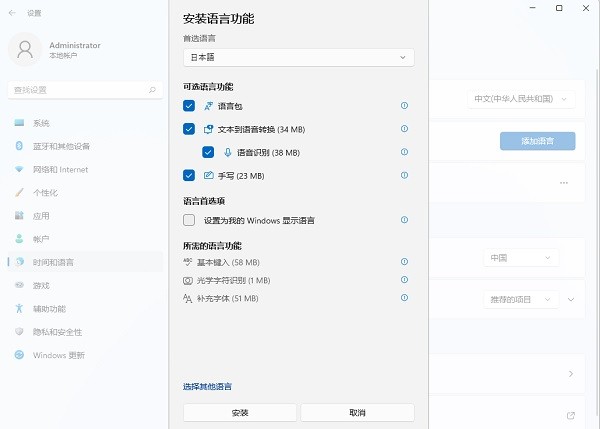
Task: Click the three-dot more options button
Action: point(564,183)
